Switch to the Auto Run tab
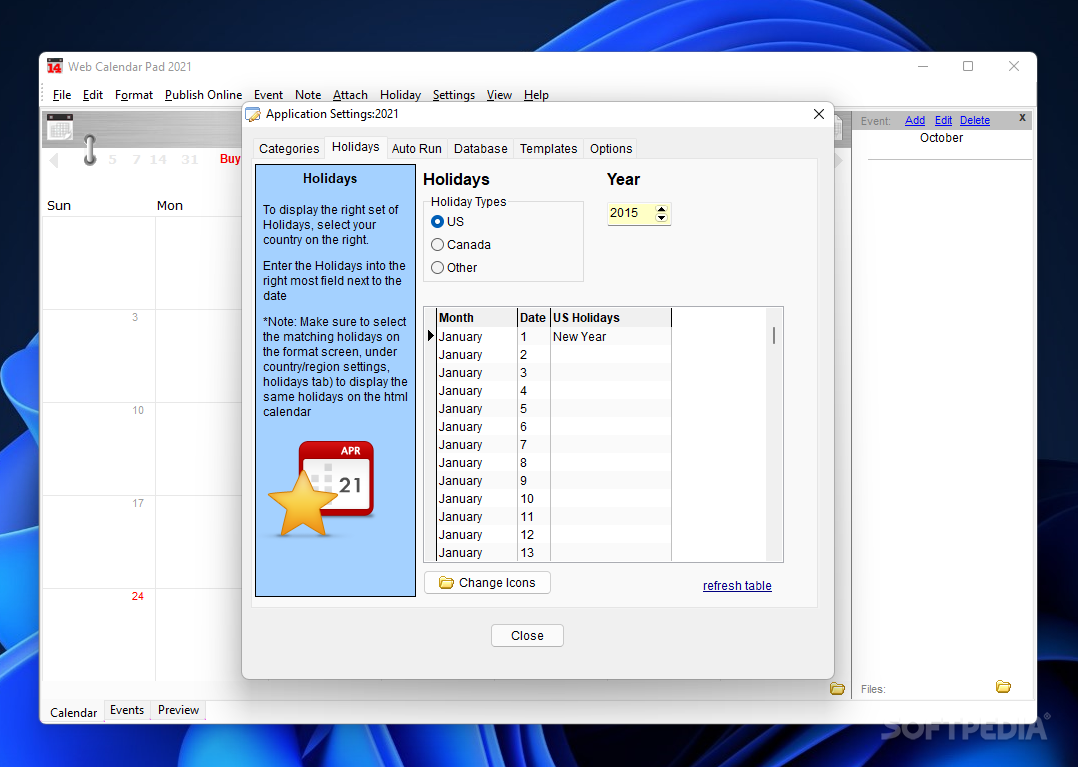Screen dimensions: 1078x767 tap(417, 148)
